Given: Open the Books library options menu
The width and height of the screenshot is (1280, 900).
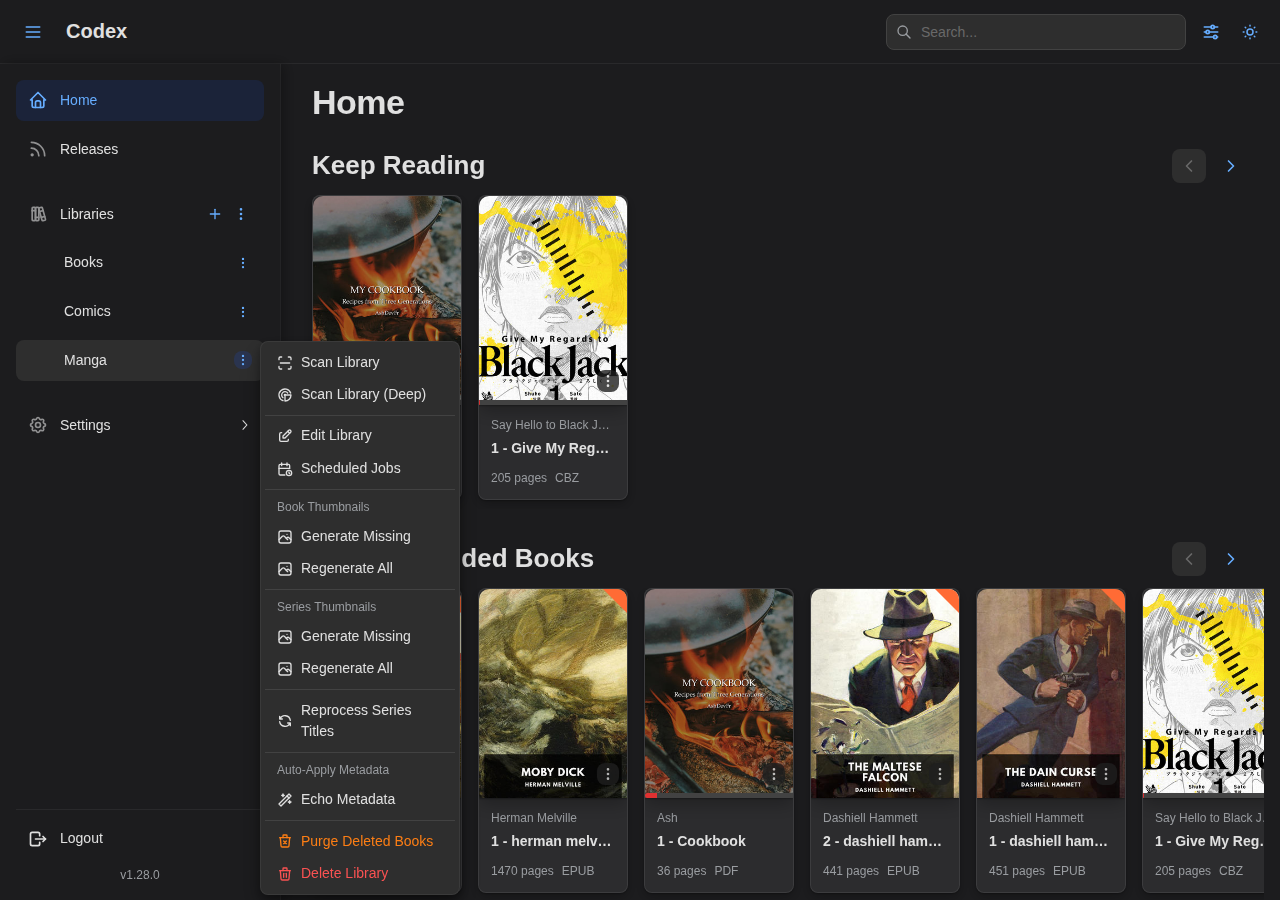Looking at the screenshot, I should [x=242, y=263].
